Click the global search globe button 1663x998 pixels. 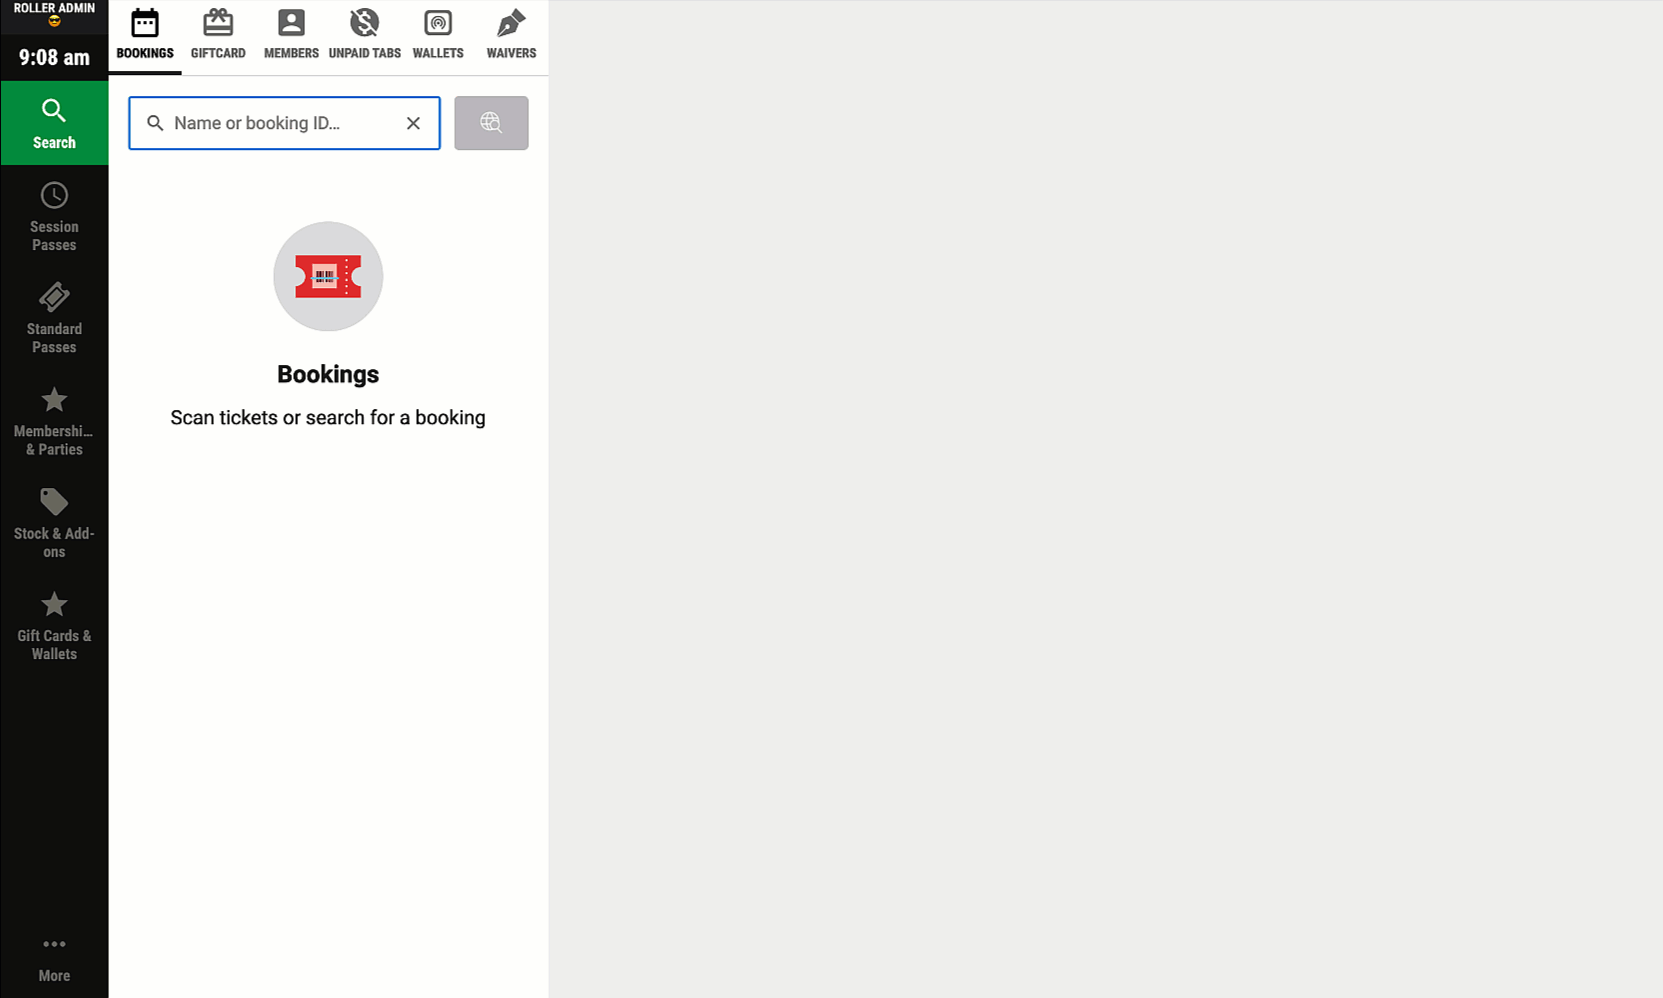(491, 123)
